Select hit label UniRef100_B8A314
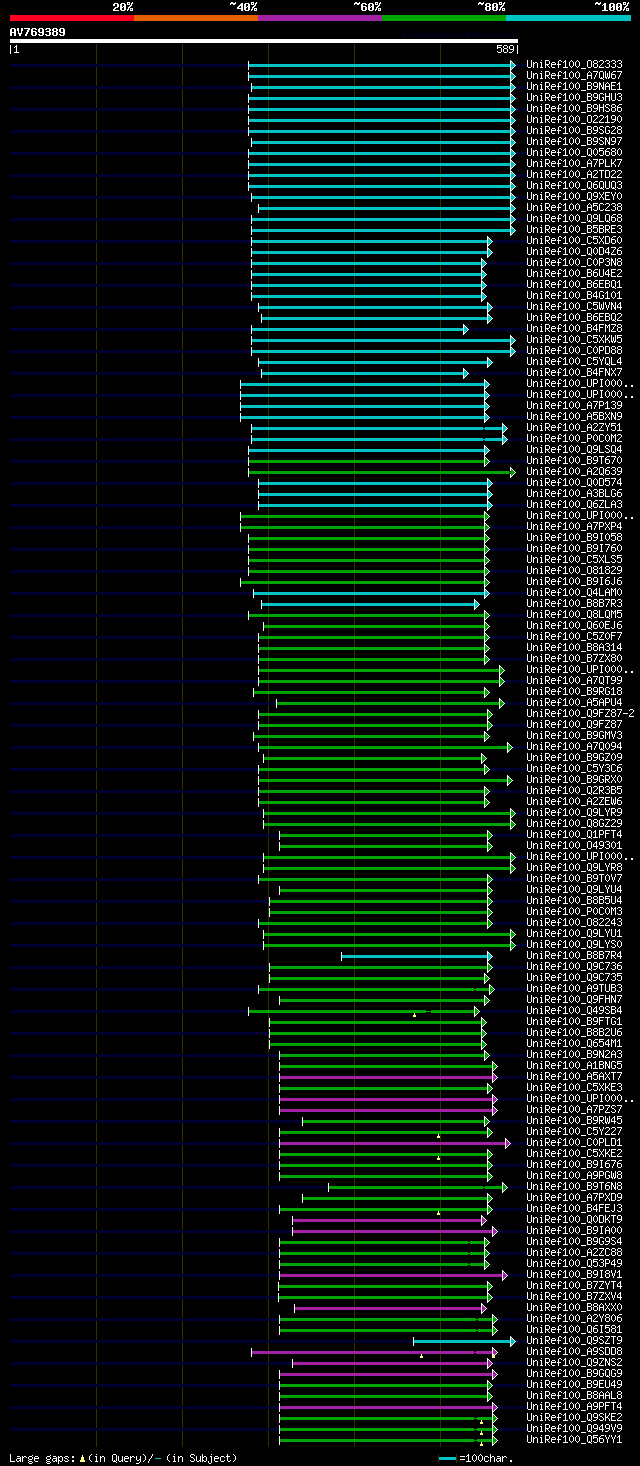This screenshot has width=640, height=1466. coord(574,648)
